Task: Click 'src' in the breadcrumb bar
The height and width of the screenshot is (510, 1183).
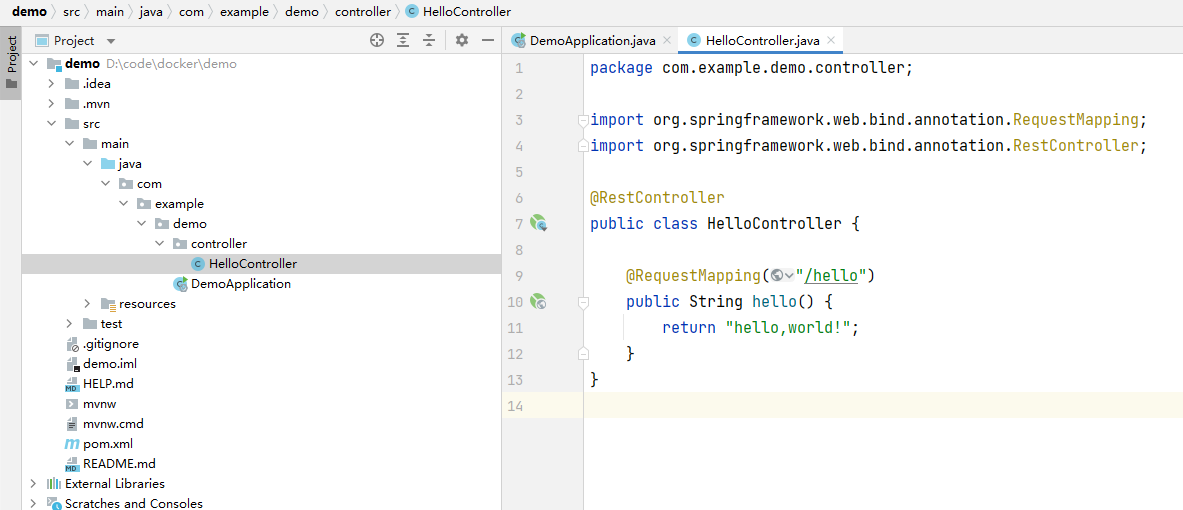Action: tap(72, 12)
